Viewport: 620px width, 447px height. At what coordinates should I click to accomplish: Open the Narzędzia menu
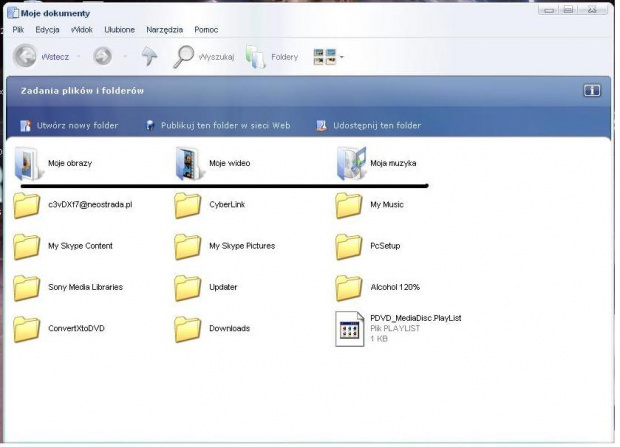pos(165,30)
